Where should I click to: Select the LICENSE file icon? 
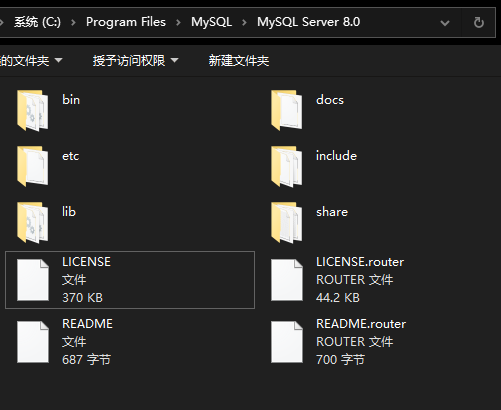coord(33,280)
